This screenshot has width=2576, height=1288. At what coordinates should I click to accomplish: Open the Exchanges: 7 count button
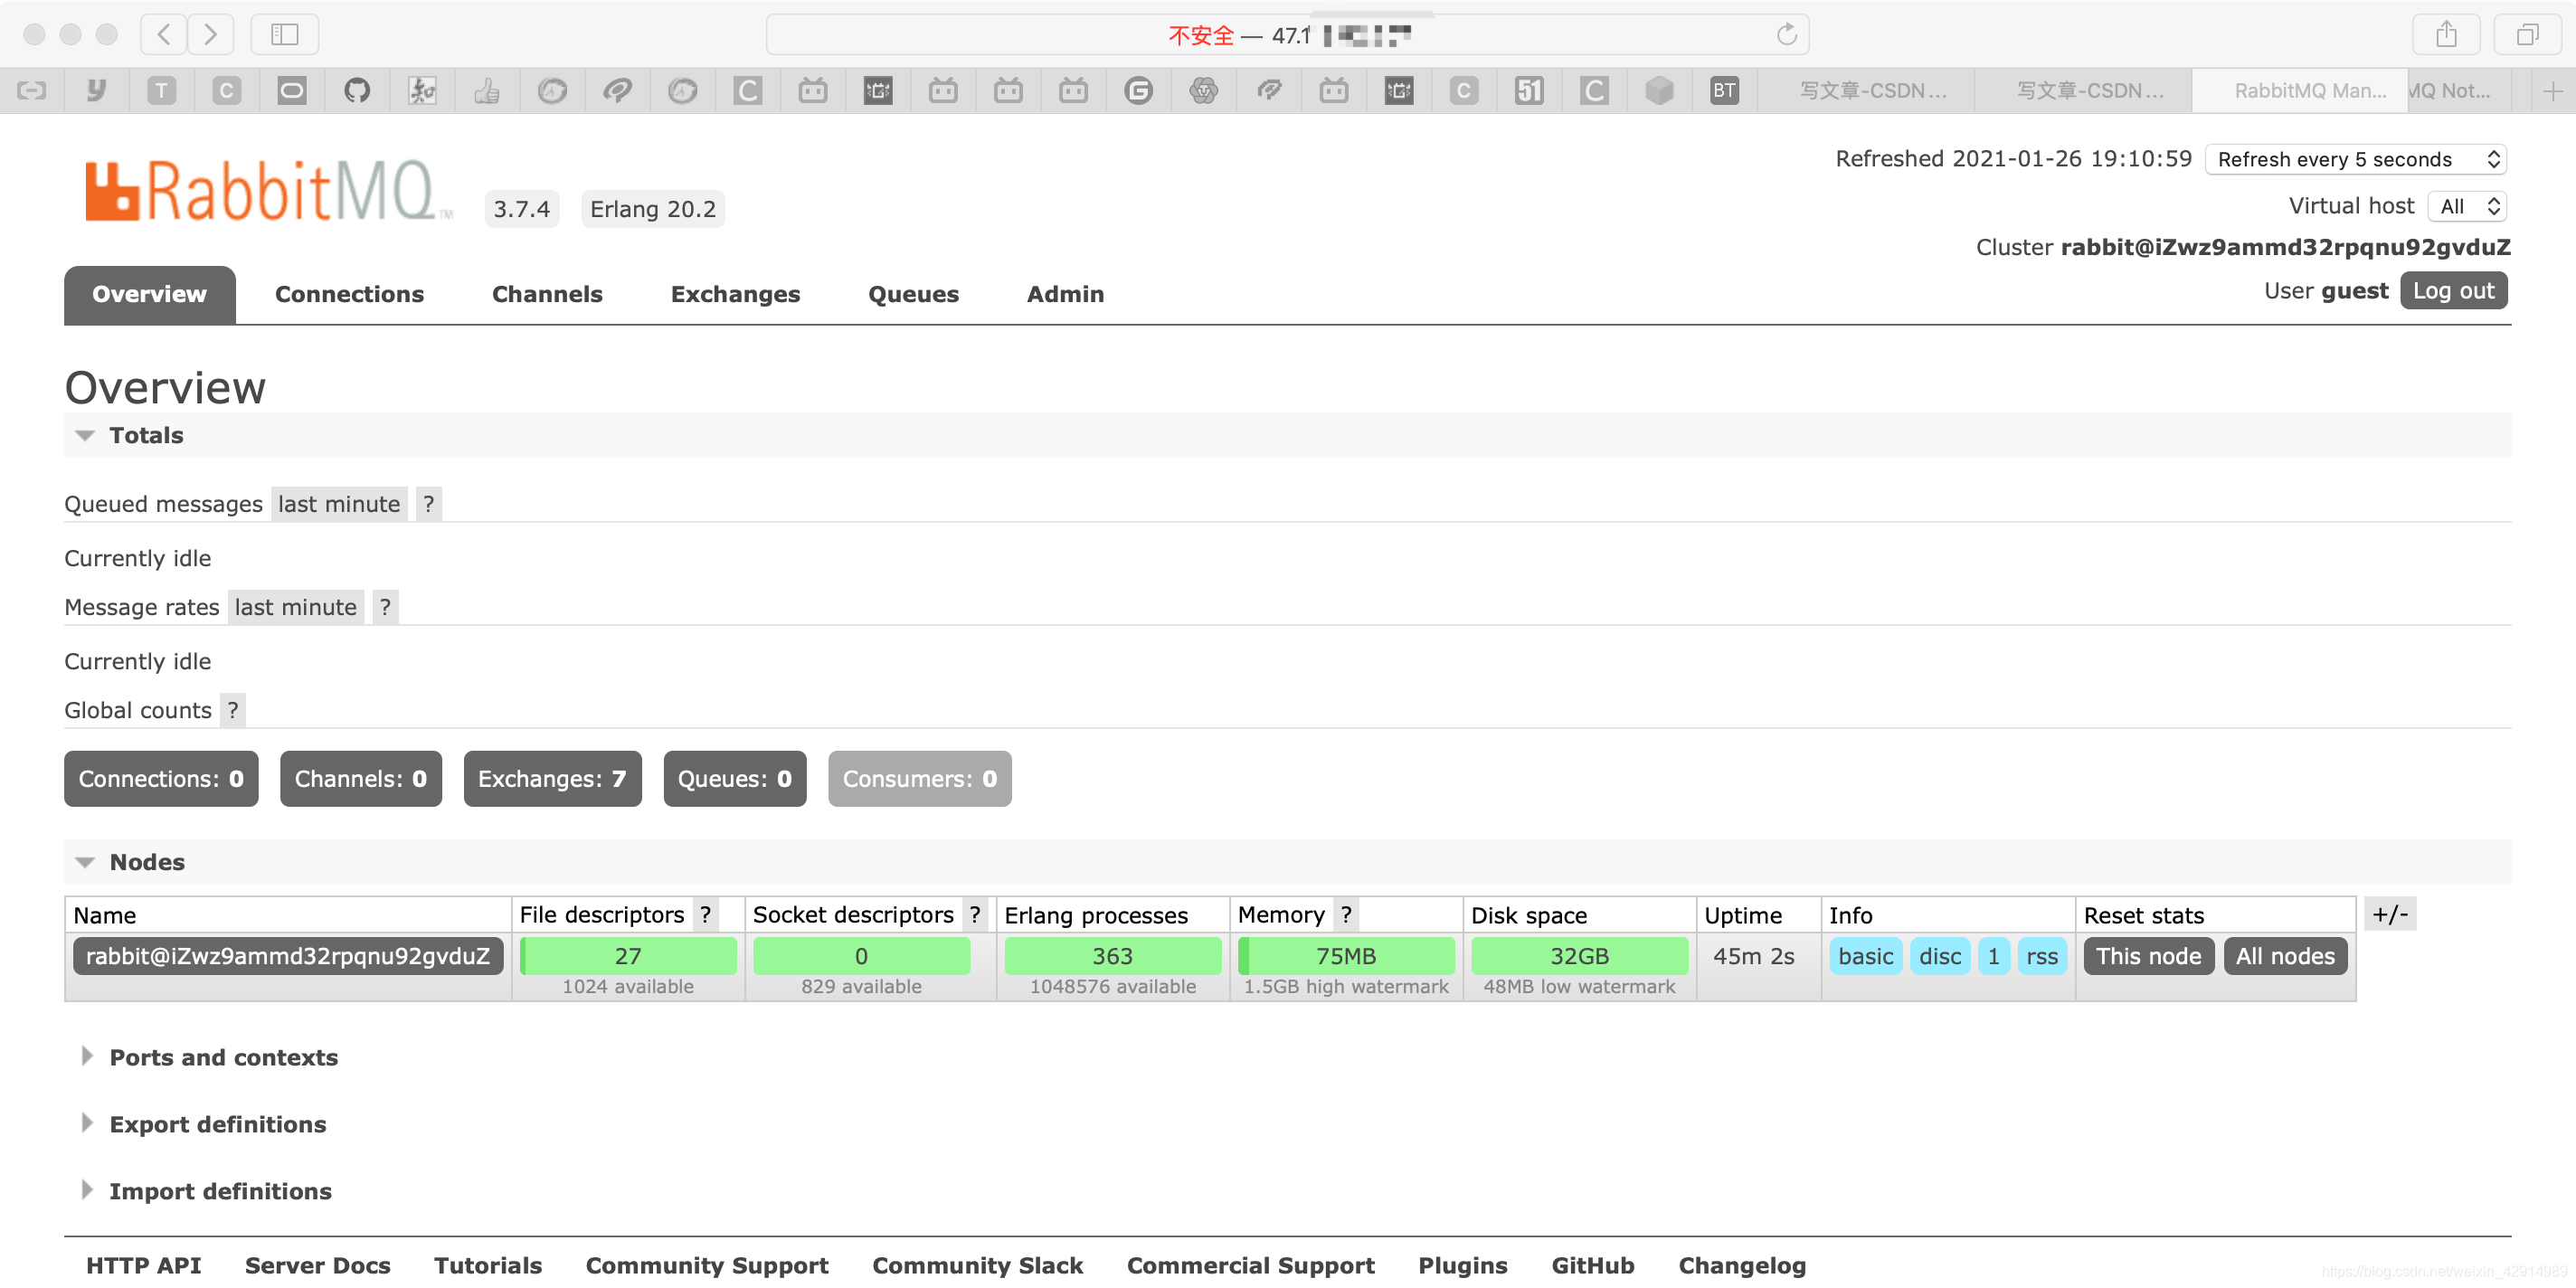pyautogui.click(x=552, y=779)
